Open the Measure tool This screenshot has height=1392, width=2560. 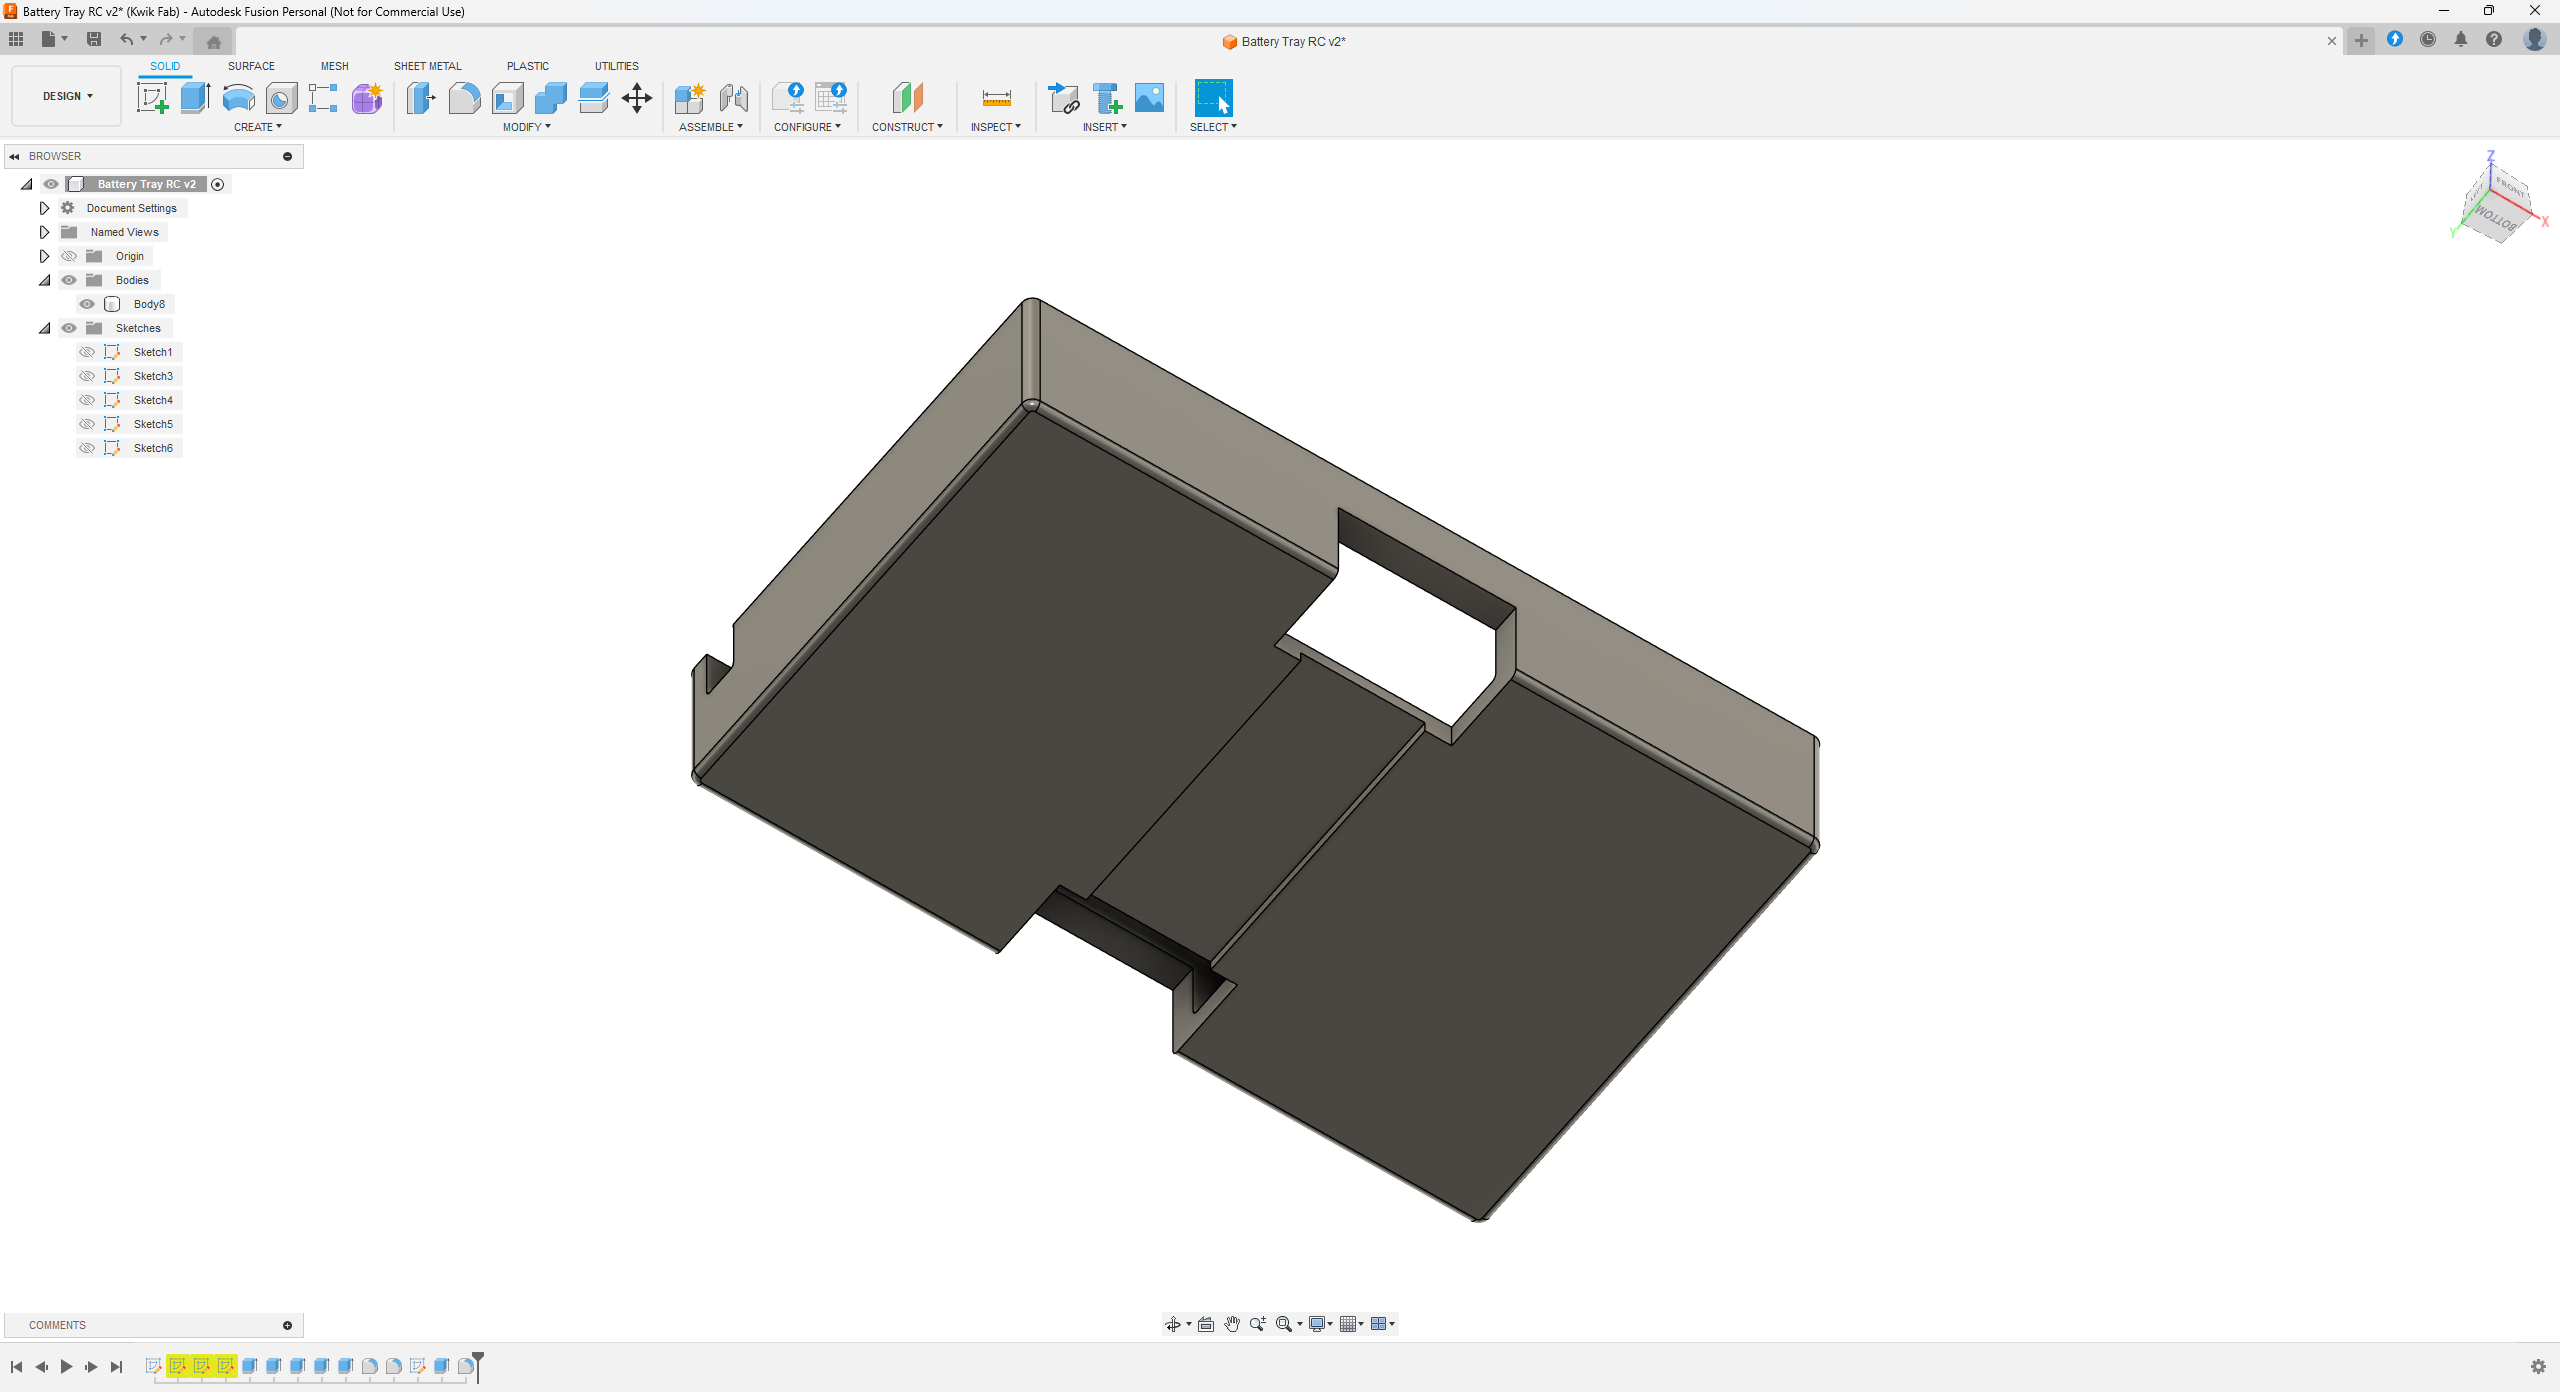tap(996, 98)
